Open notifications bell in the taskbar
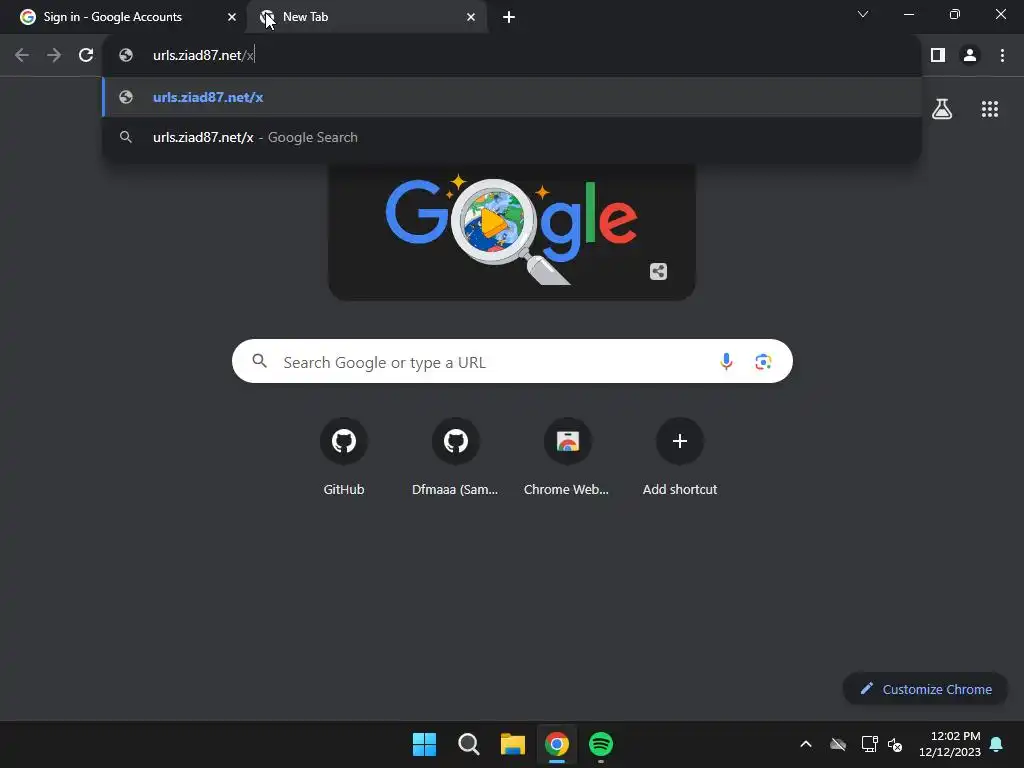The width and height of the screenshot is (1024, 768). click(x=997, y=744)
